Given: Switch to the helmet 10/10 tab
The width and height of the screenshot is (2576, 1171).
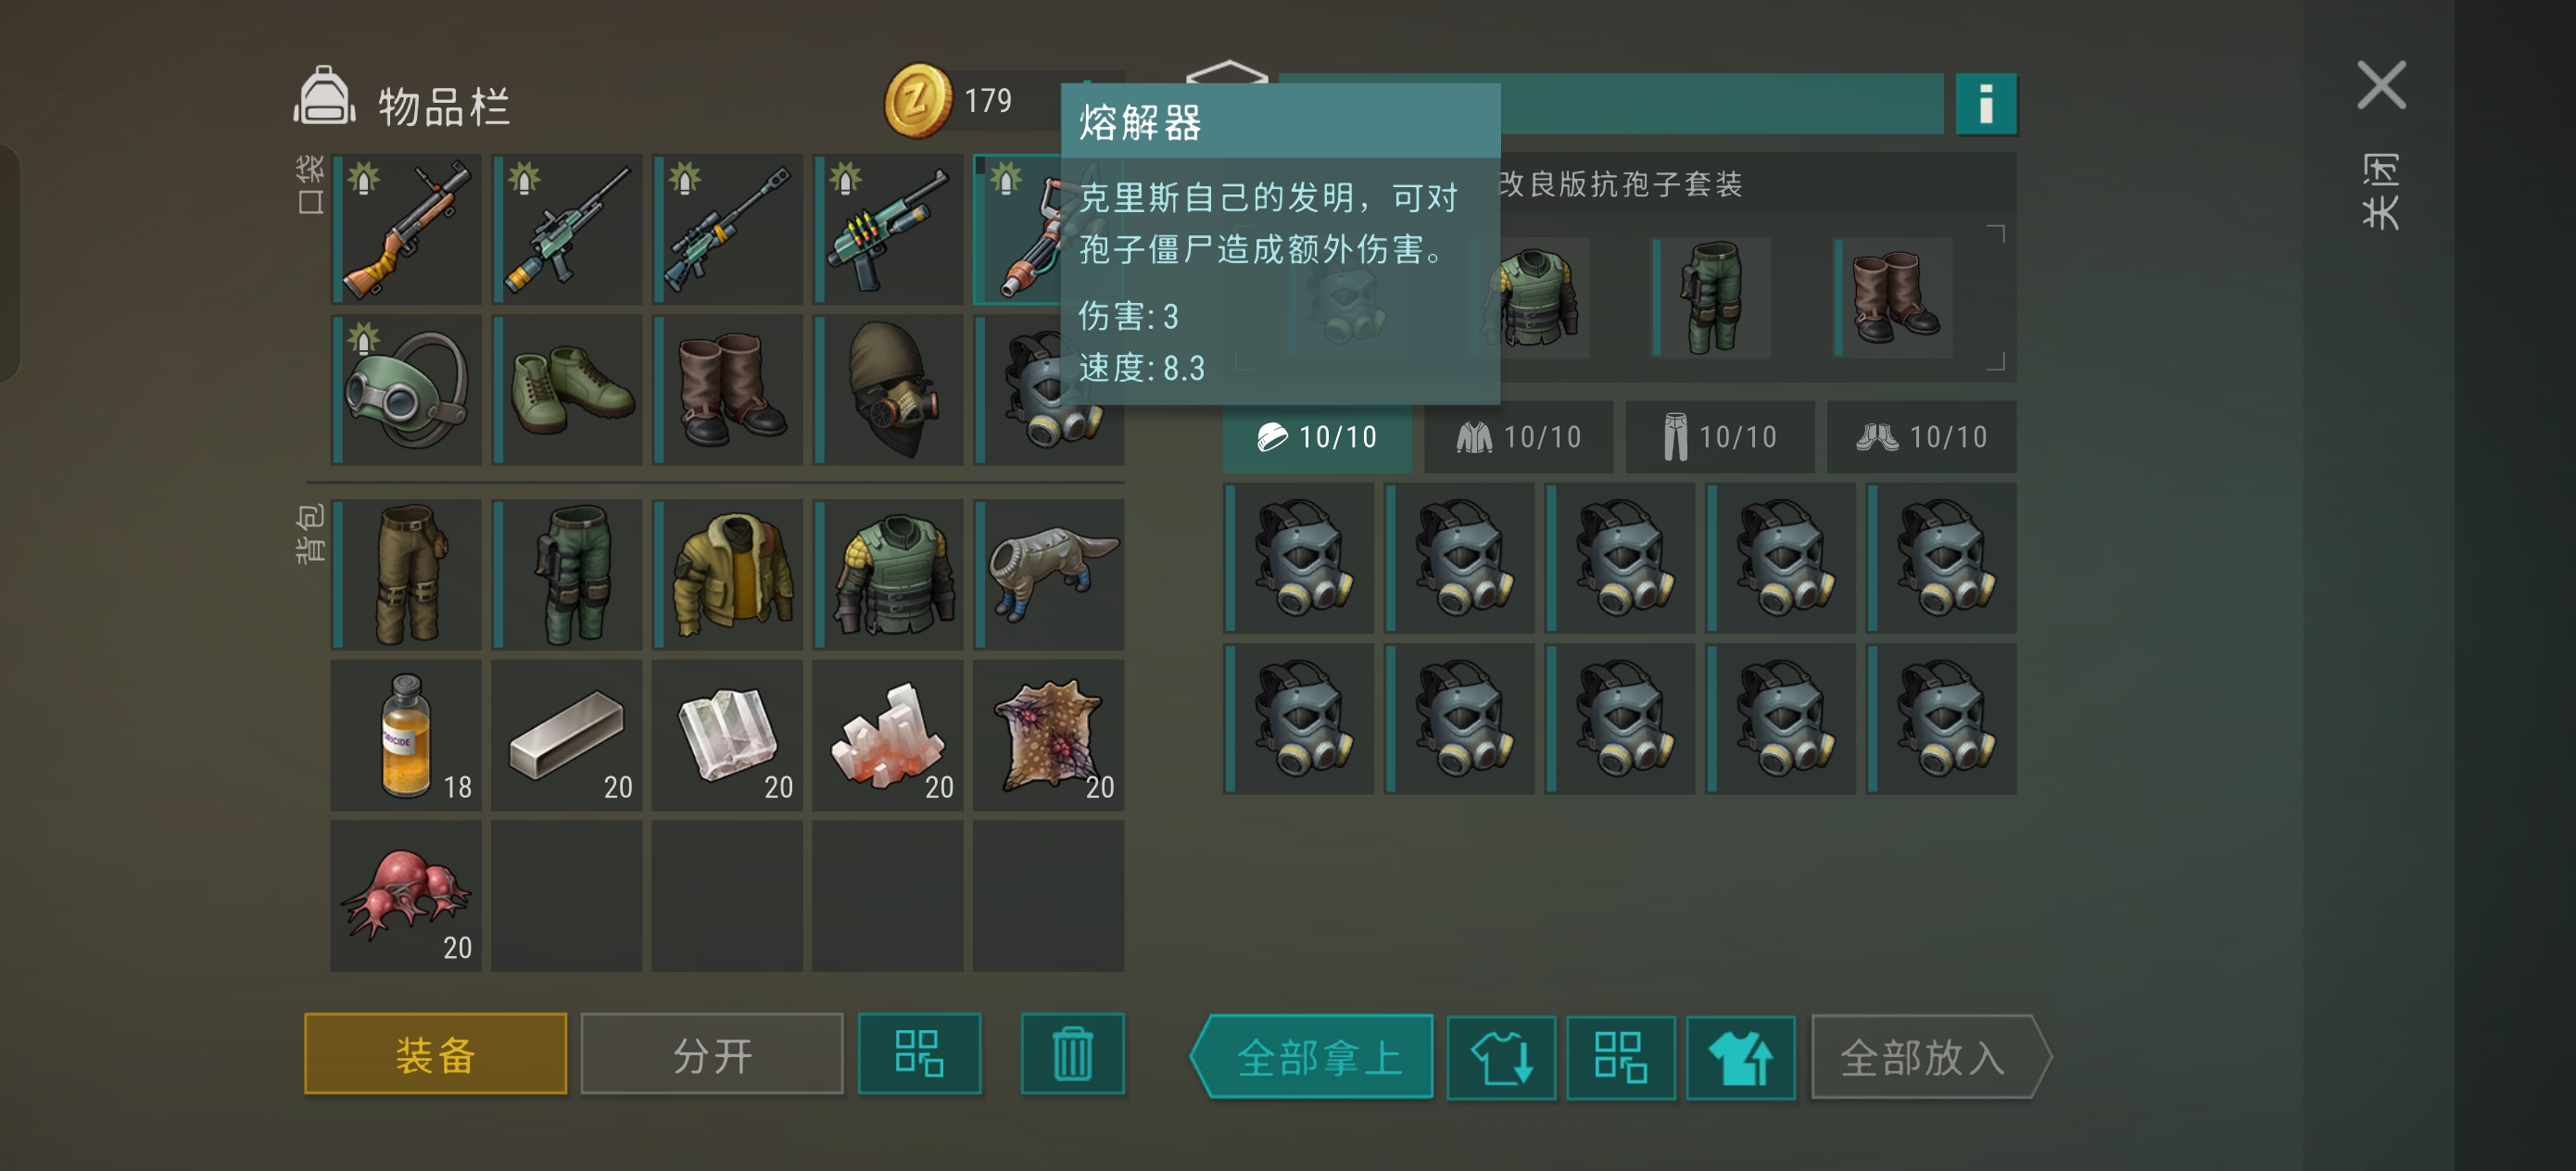Looking at the screenshot, I should point(1317,437).
